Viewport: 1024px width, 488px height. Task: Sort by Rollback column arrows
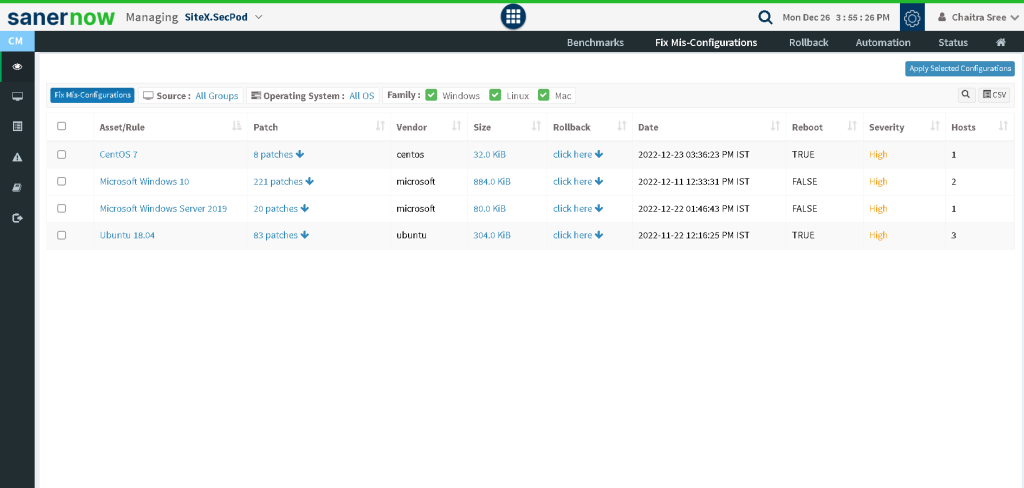coord(622,127)
